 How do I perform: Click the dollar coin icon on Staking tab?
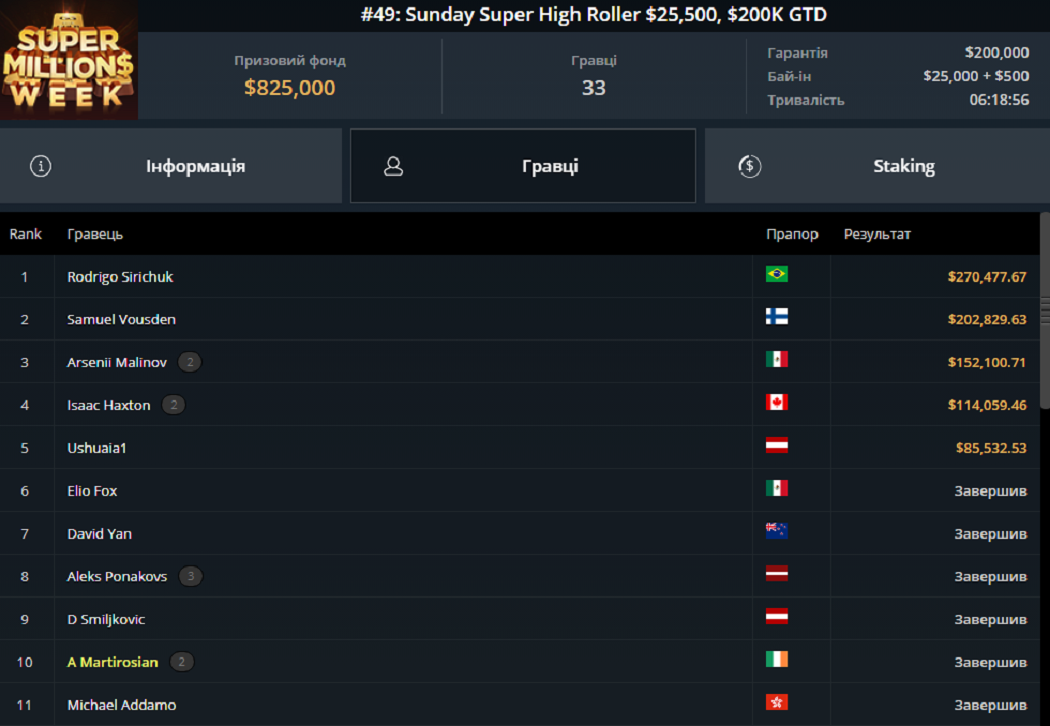[x=749, y=166]
